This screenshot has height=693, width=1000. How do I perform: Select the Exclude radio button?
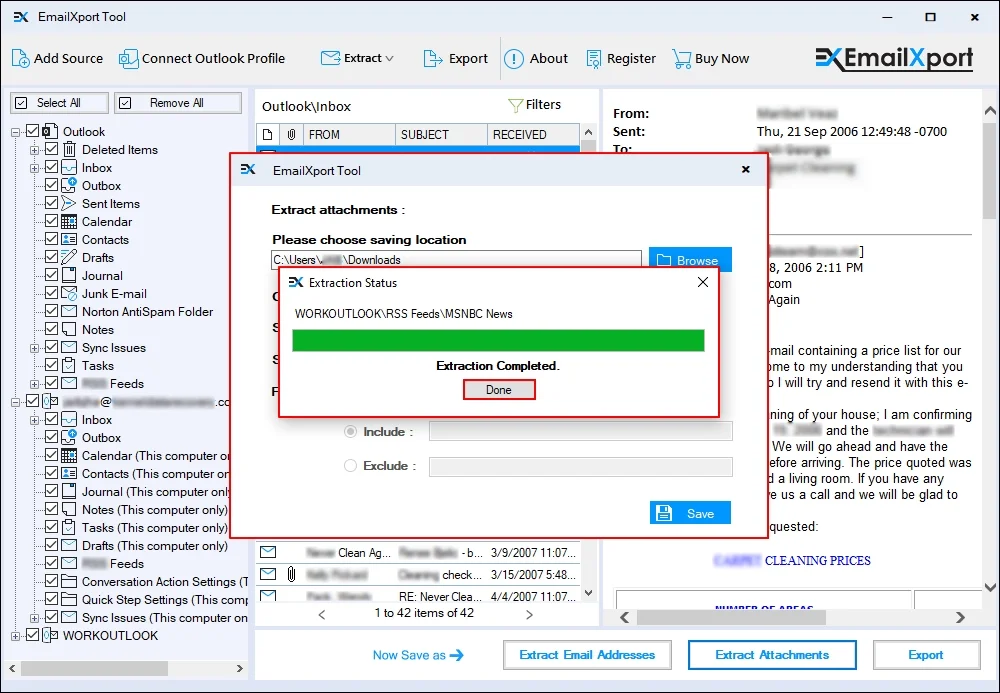pyautogui.click(x=350, y=466)
